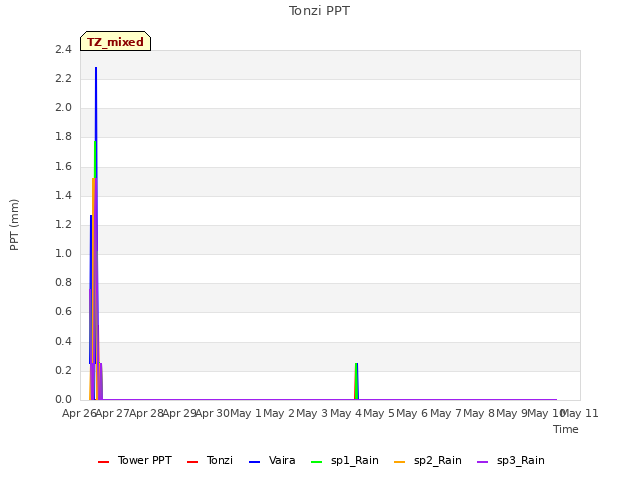The width and height of the screenshot is (640, 480).
Task: Select the Vaira legend label
Action: [282, 460]
